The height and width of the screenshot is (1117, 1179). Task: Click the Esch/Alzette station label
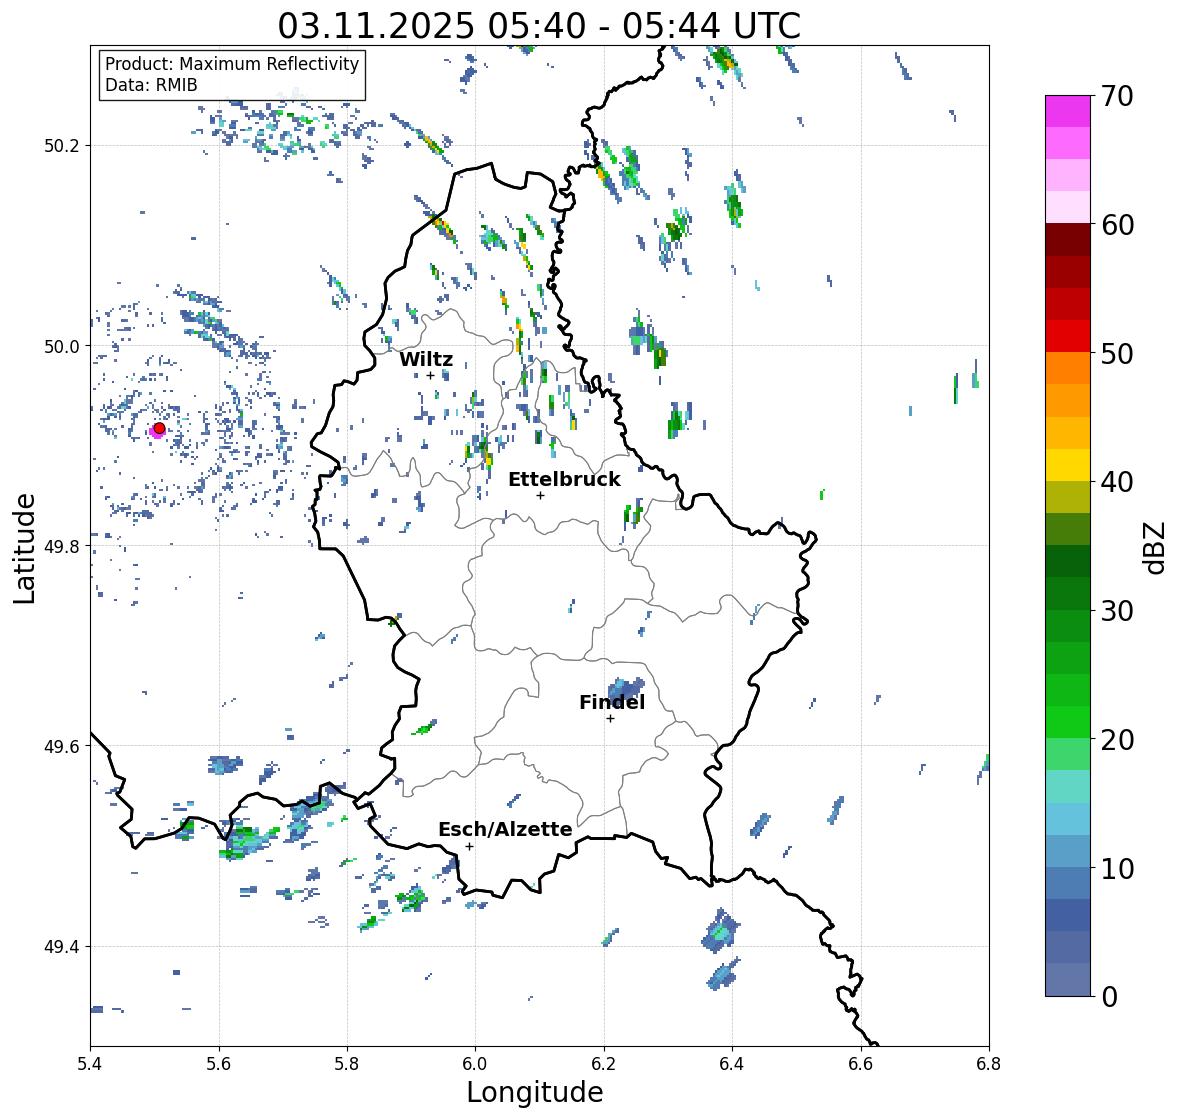tap(505, 829)
